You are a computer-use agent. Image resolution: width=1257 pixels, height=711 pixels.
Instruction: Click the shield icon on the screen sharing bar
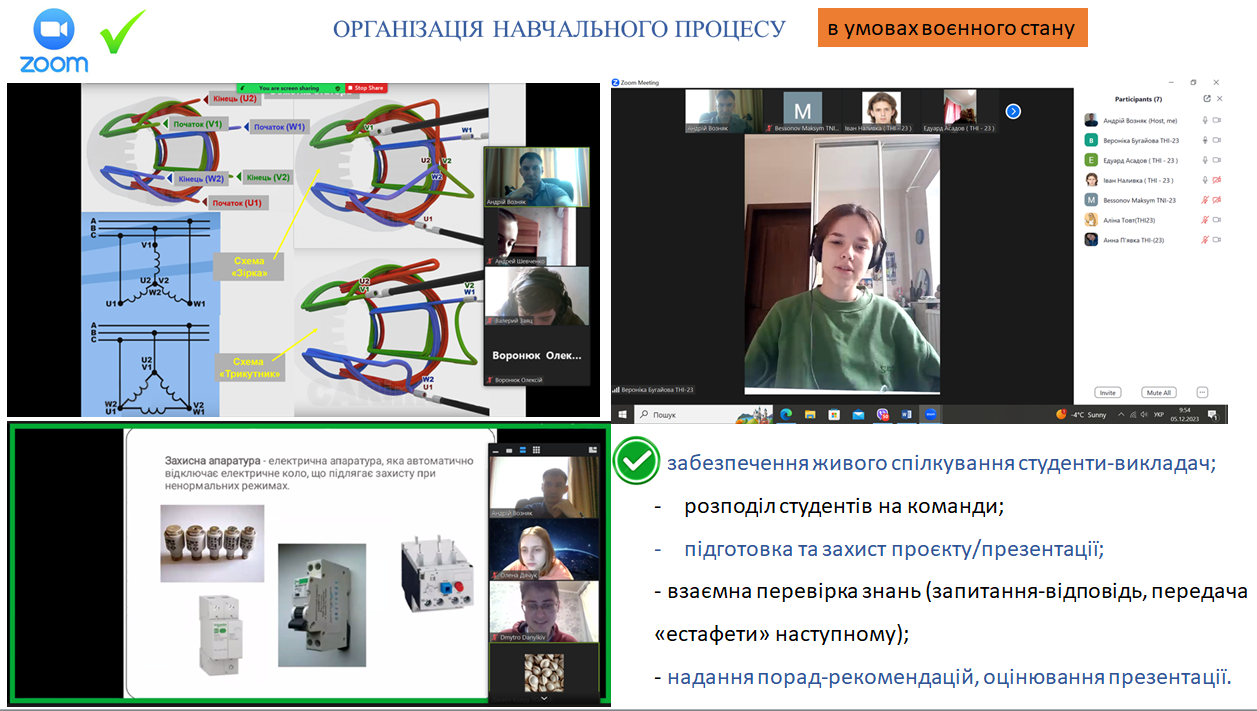tap(337, 88)
